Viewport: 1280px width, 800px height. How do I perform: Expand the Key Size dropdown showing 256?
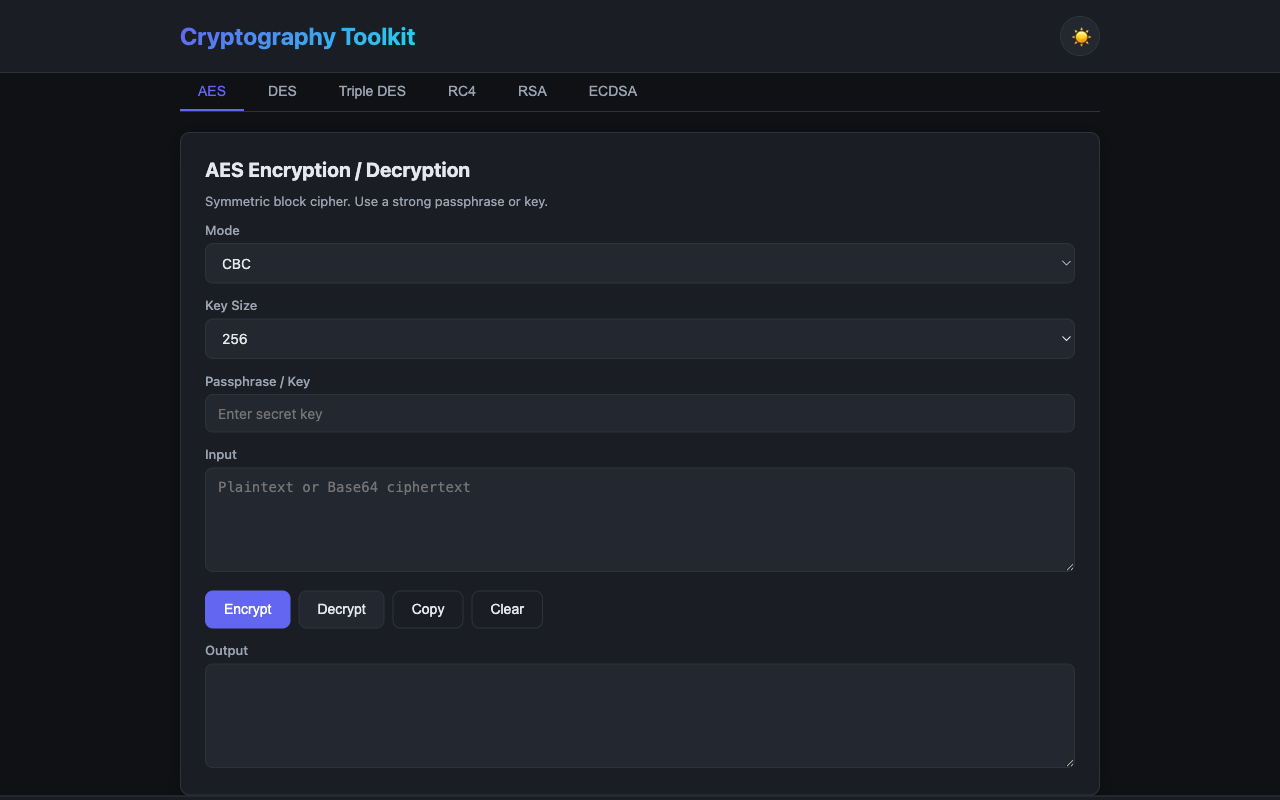640,339
